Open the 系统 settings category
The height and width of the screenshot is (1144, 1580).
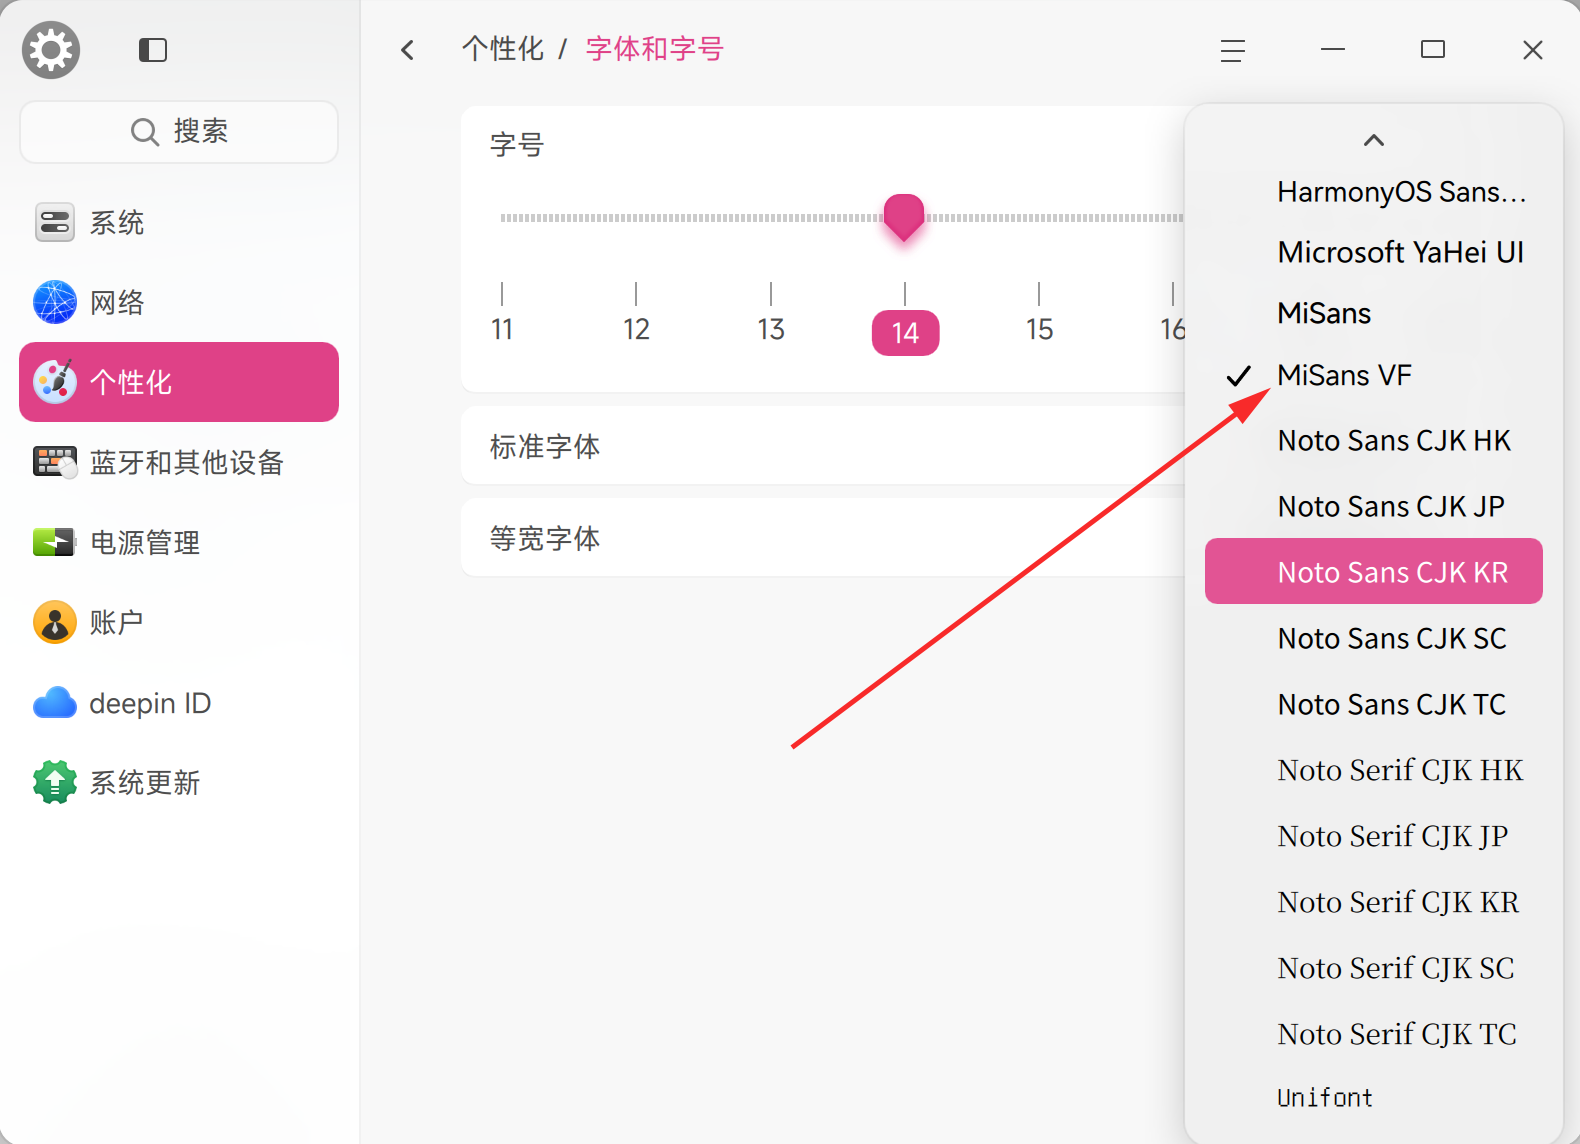[x=179, y=222]
